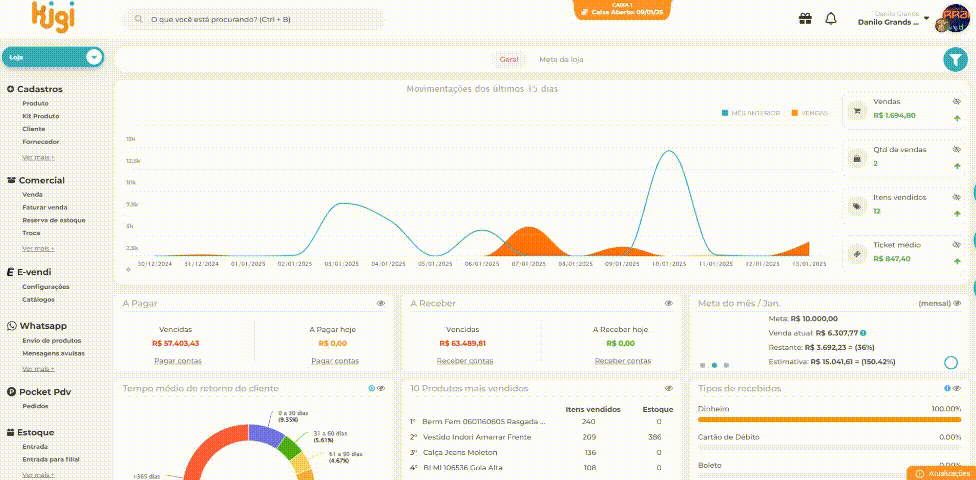The image size is (976, 480).
Task: Open Faturar venda in the Comercial menu
Action: (x=45, y=207)
